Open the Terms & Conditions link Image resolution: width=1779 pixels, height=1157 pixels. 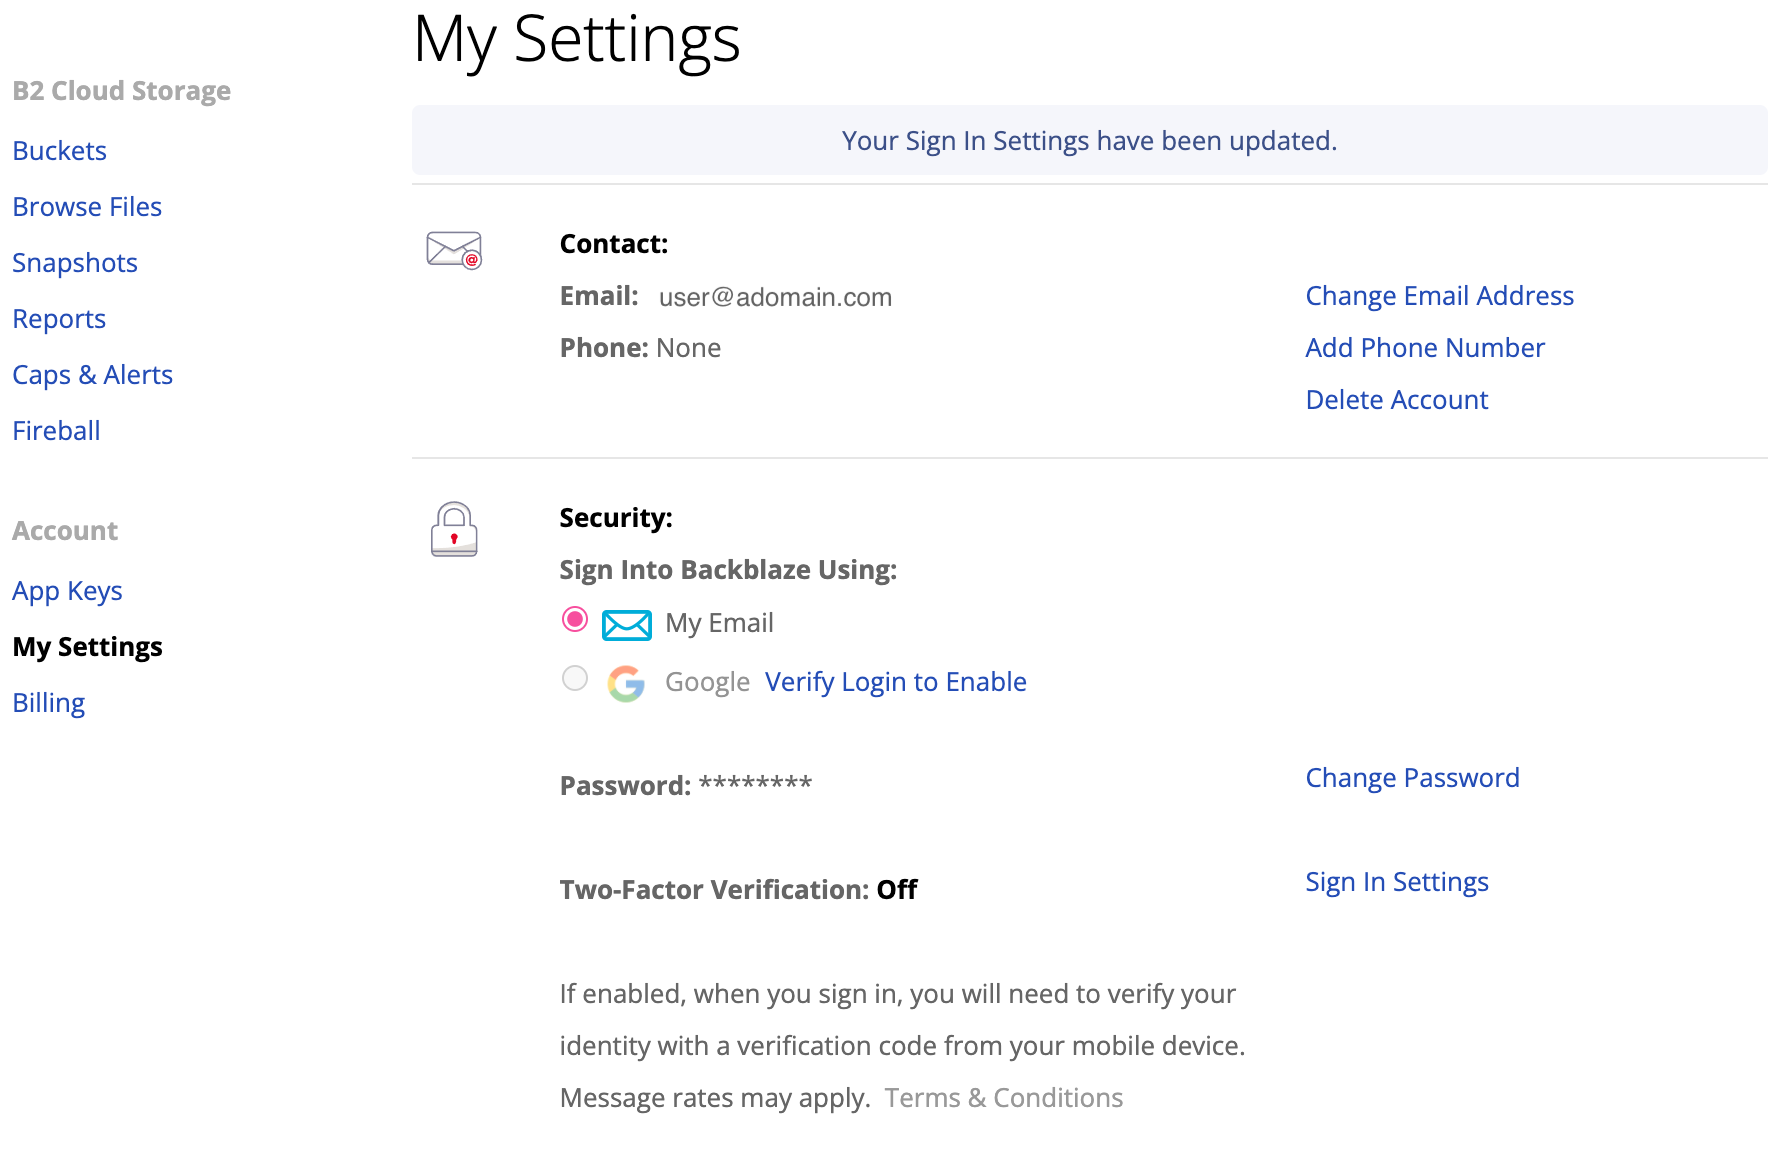[x=1004, y=1098]
